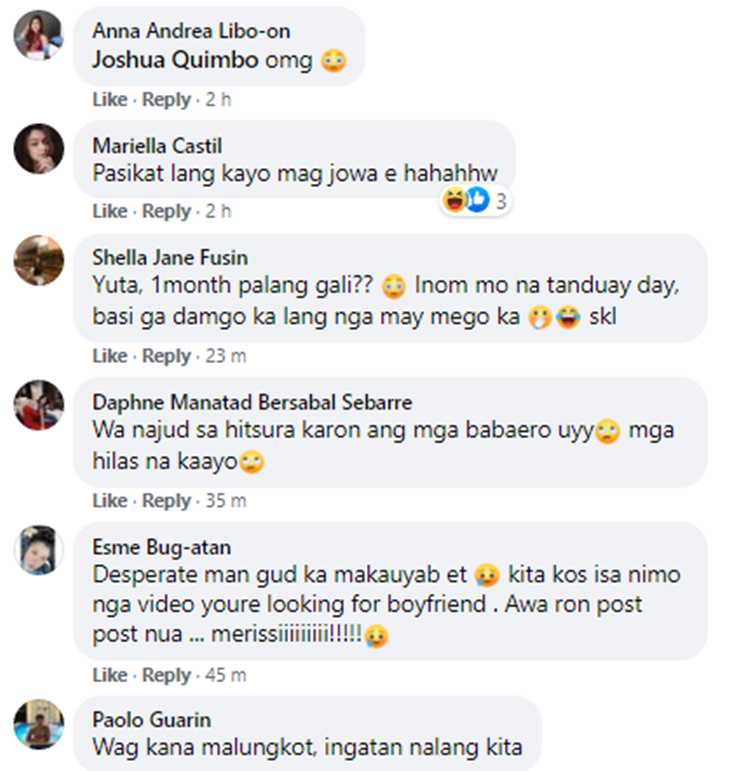Click the 23 m timestamp
Screen dimensions: 750x771
click(226, 357)
